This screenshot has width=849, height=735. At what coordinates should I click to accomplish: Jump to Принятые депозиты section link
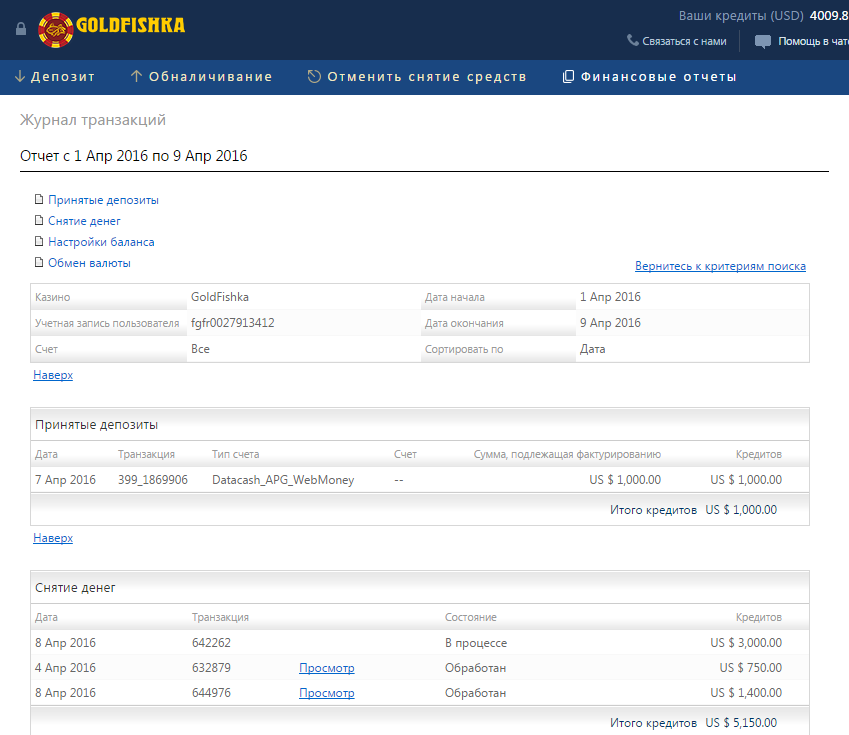coord(103,200)
